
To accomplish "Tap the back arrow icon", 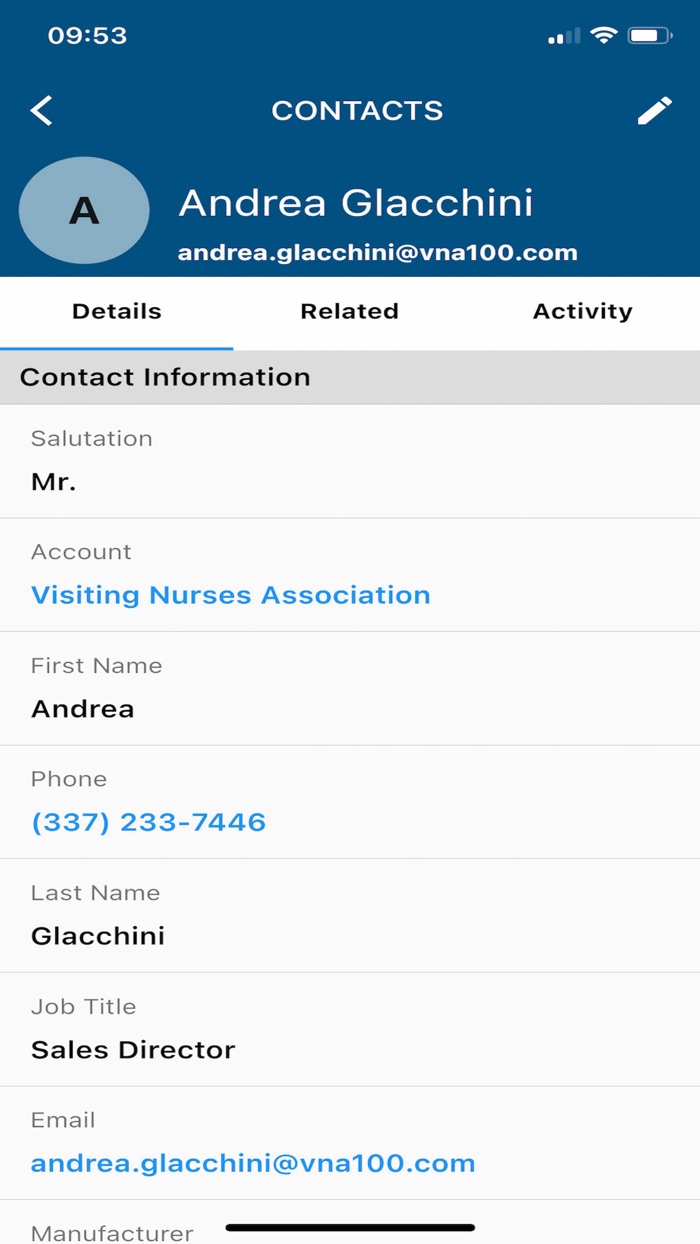I will (x=41, y=110).
